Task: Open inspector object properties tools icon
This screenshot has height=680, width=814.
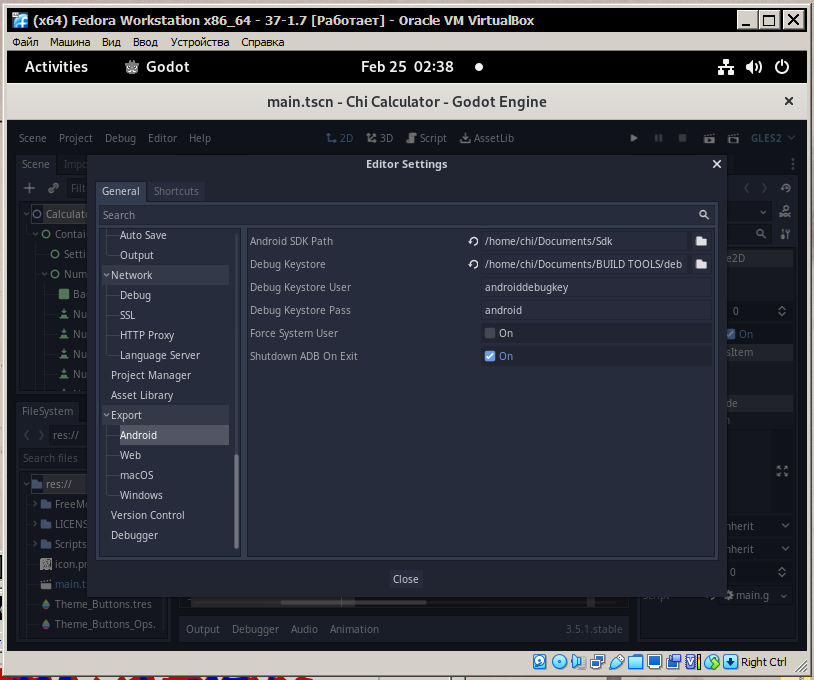Action: [785, 234]
